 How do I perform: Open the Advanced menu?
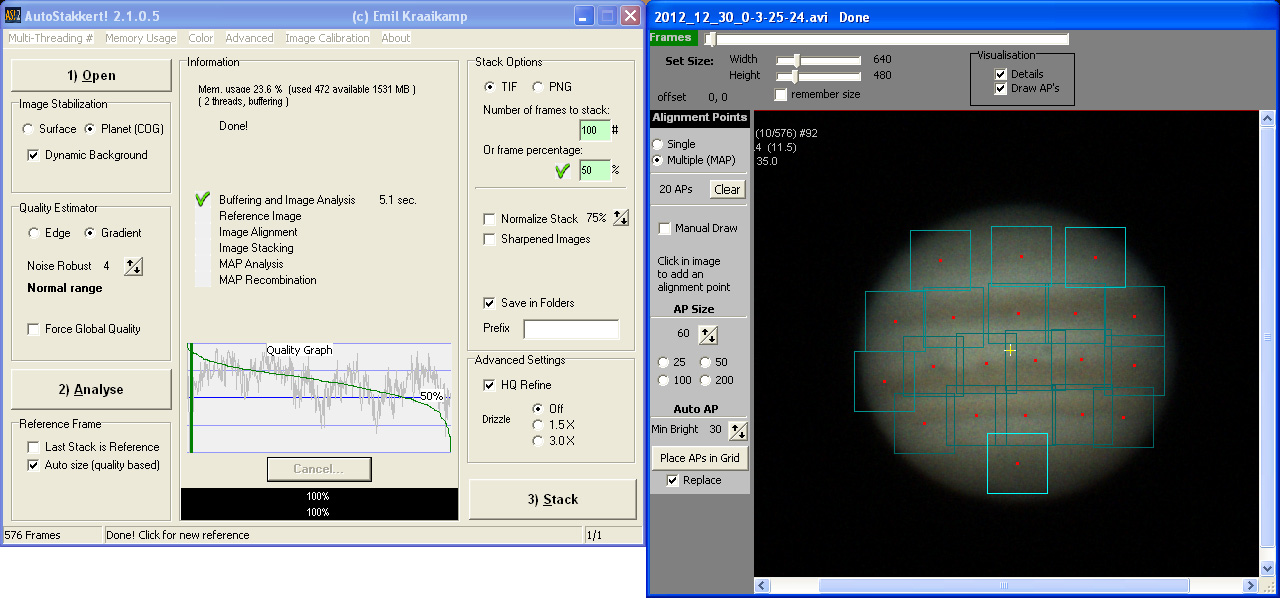pyautogui.click(x=249, y=38)
